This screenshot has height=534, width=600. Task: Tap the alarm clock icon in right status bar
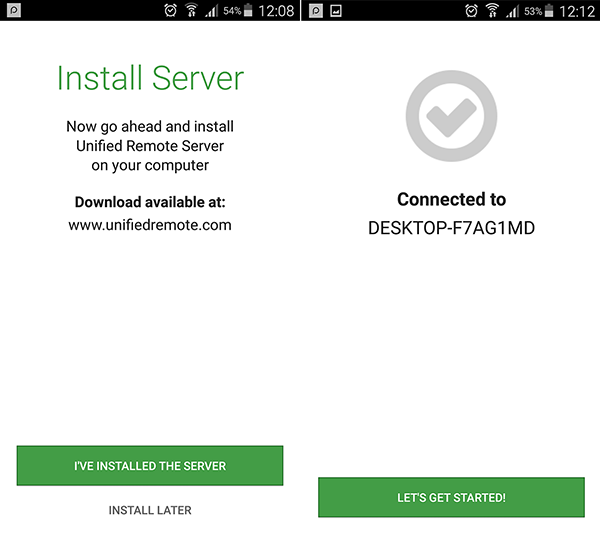click(471, 11)
